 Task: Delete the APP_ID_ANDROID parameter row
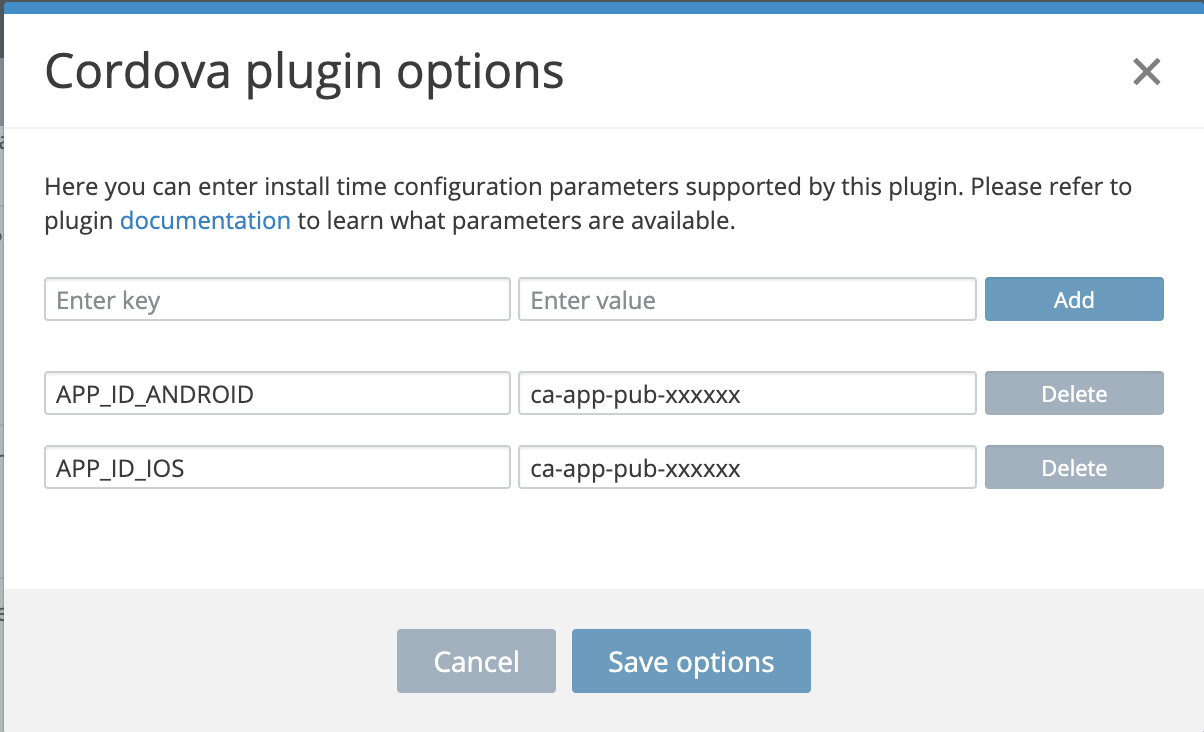coord(1074,394)
